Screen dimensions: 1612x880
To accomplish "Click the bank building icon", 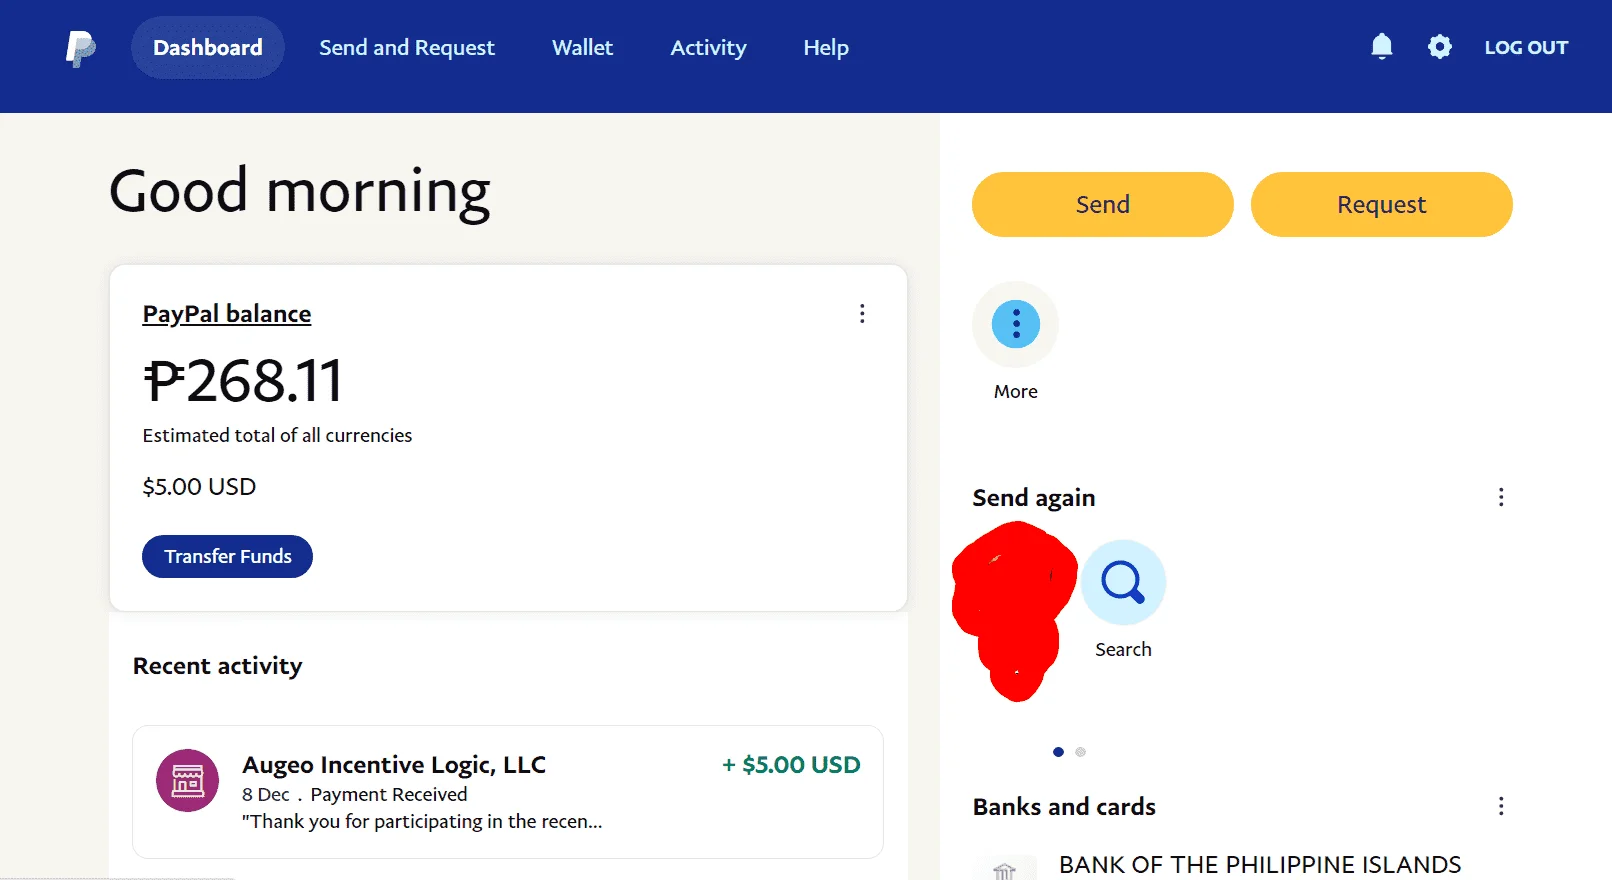I will tap(1005, 870).
